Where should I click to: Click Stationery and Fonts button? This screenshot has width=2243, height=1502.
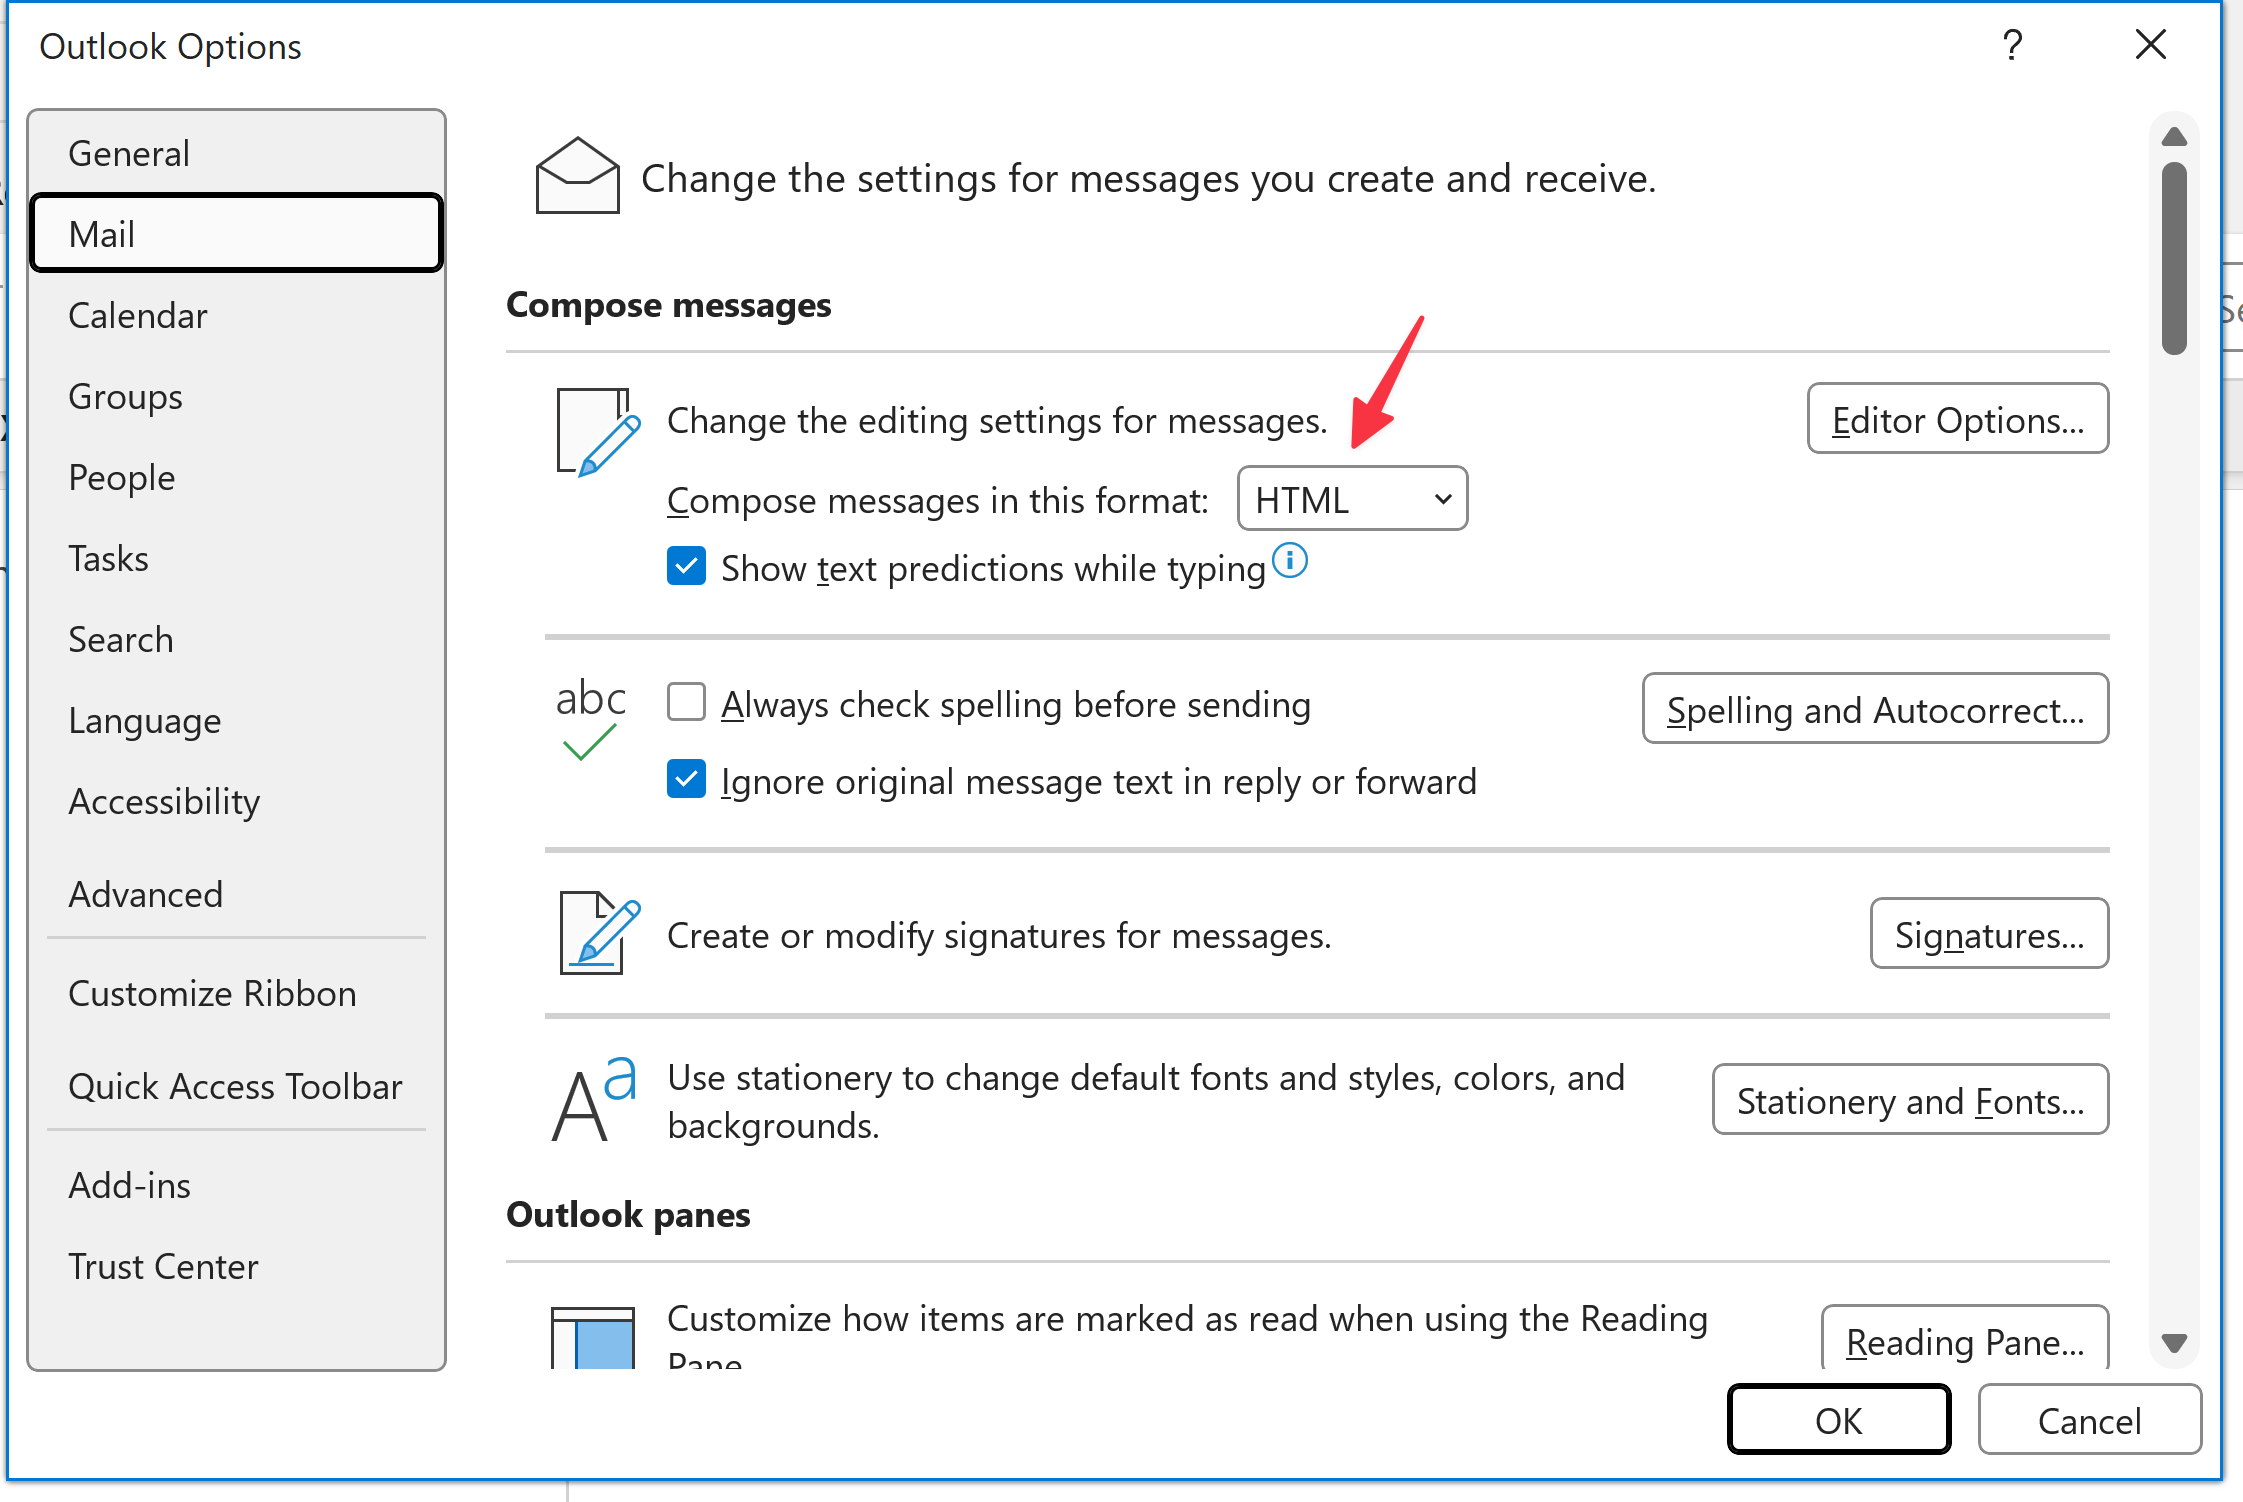(x=1910, y=1100)
